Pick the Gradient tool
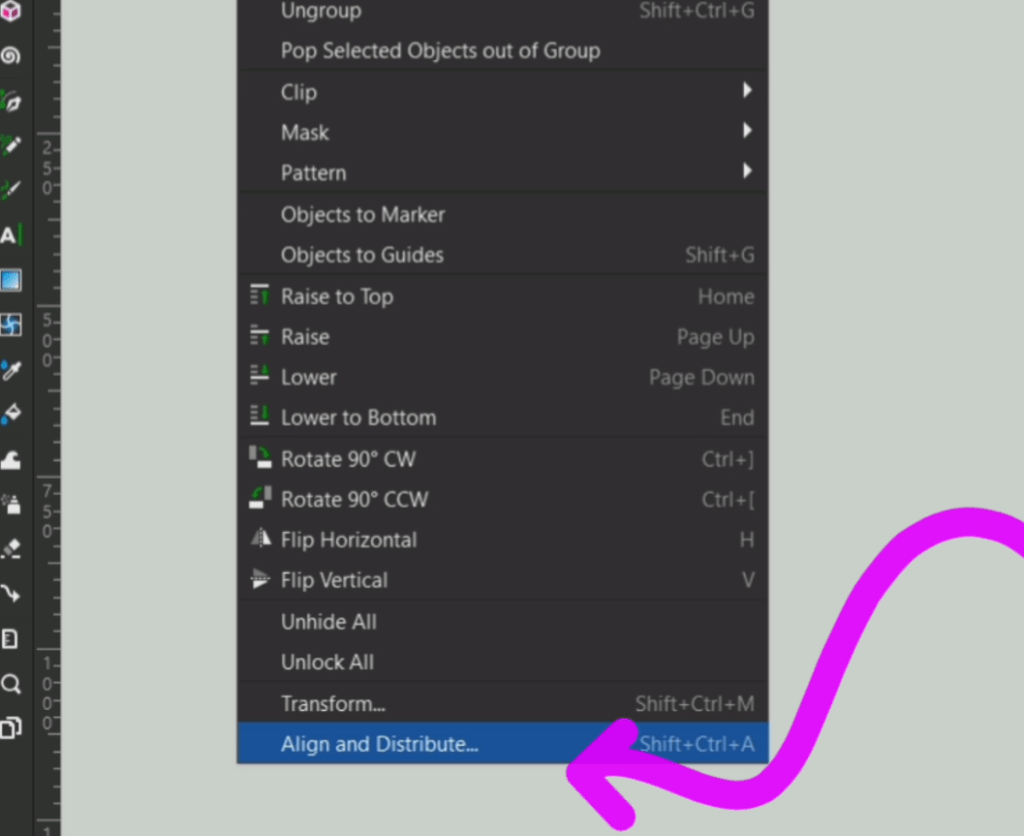 pyautogui.click(x=11, y=280)
